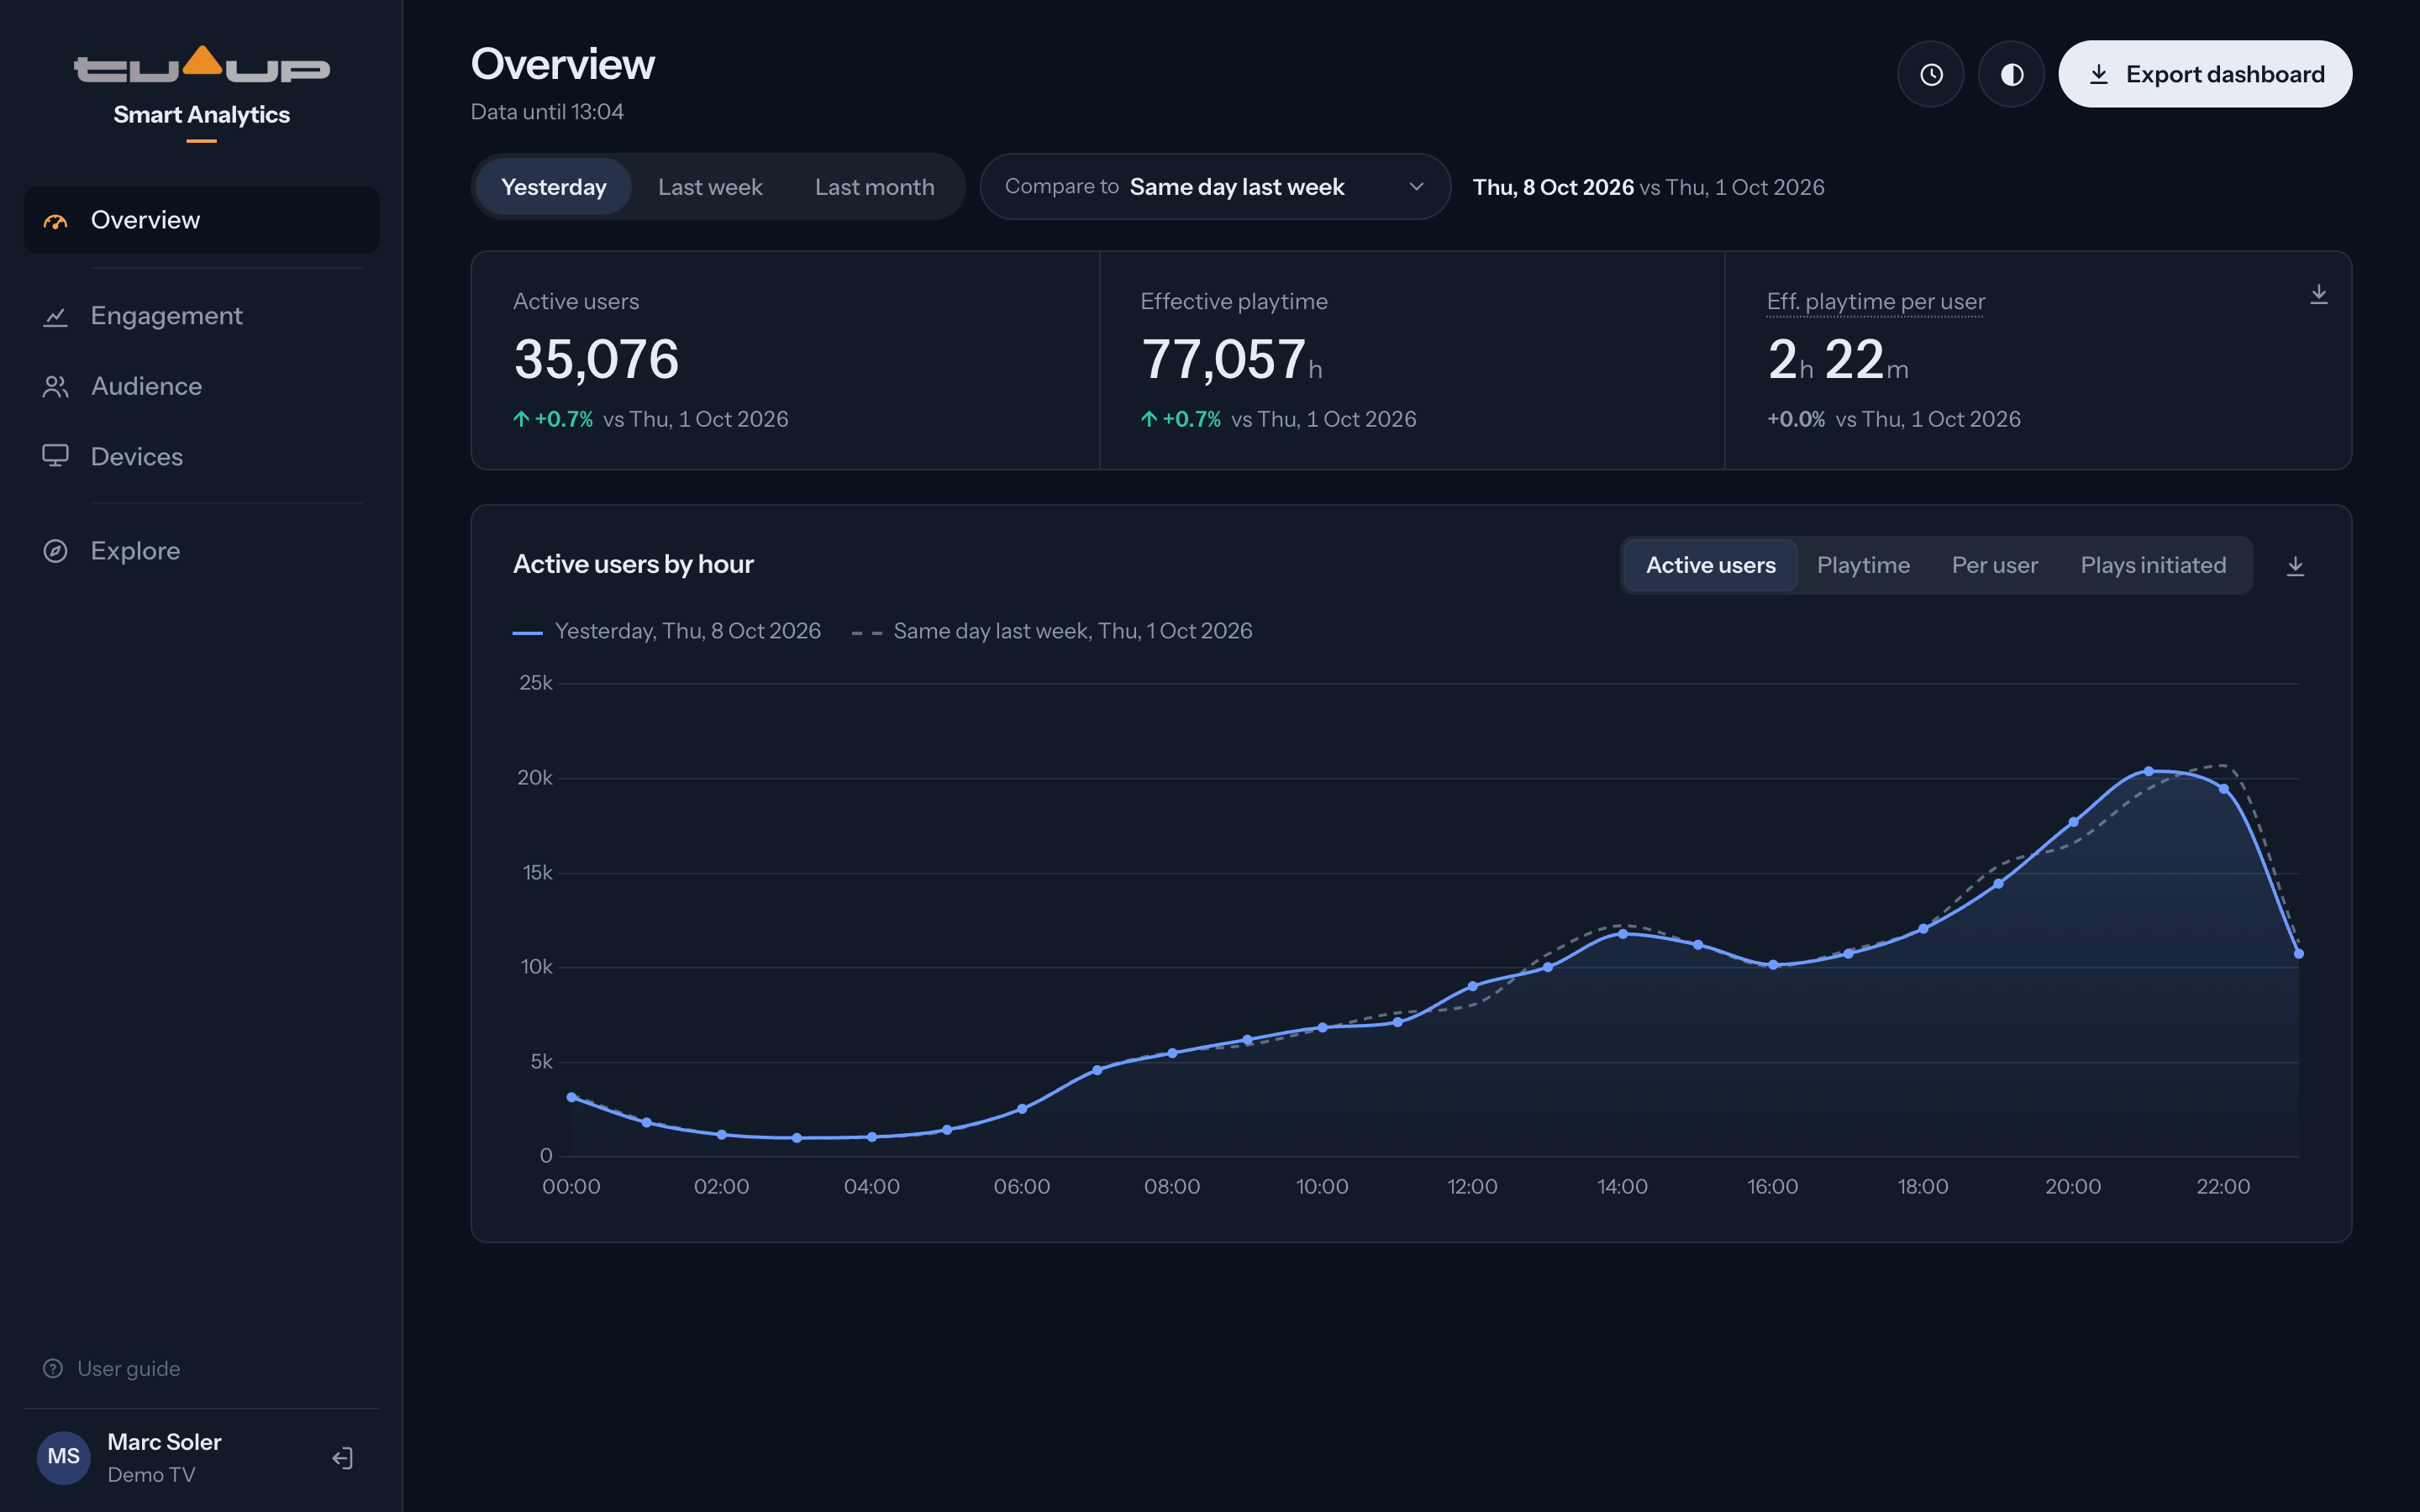2420x1512 pixels.
Task: Click the Same day last week legend entry
Action: tap(1051, 631)
